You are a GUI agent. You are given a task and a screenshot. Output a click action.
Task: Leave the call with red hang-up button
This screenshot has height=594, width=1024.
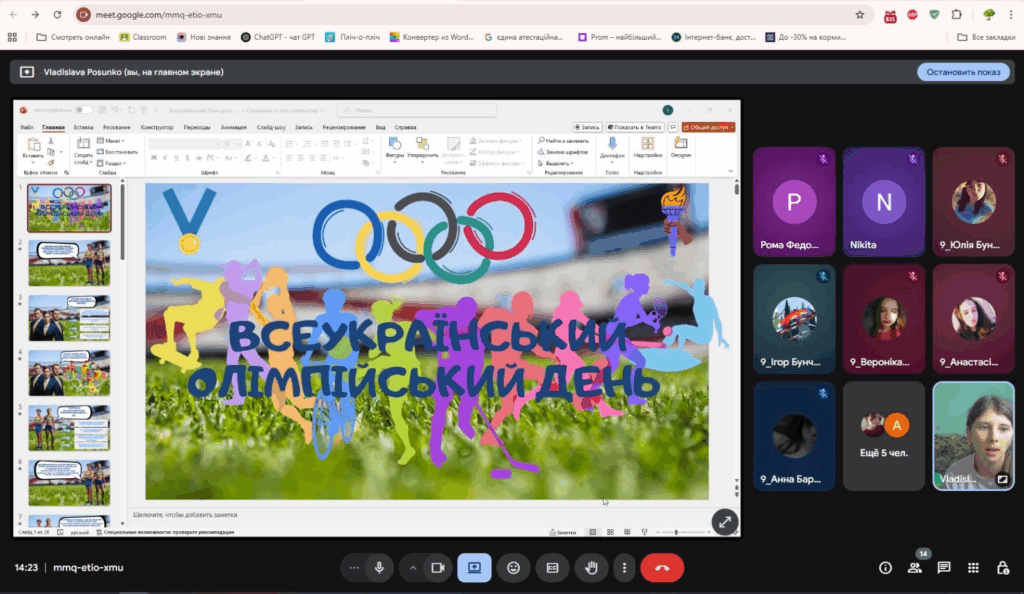pos(662,568)
